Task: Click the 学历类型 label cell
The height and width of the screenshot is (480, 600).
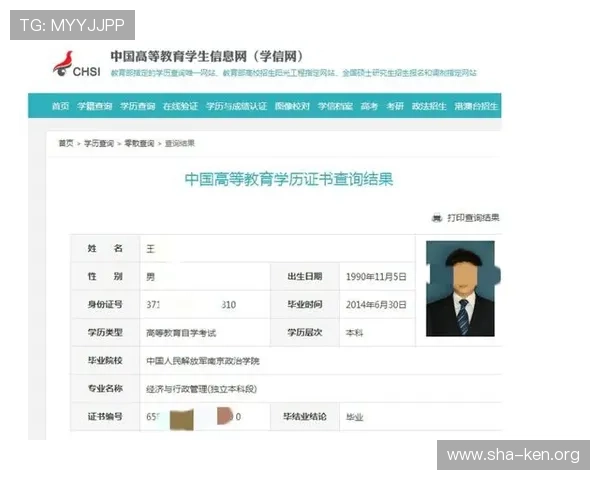Action: [x=105, y=332]
